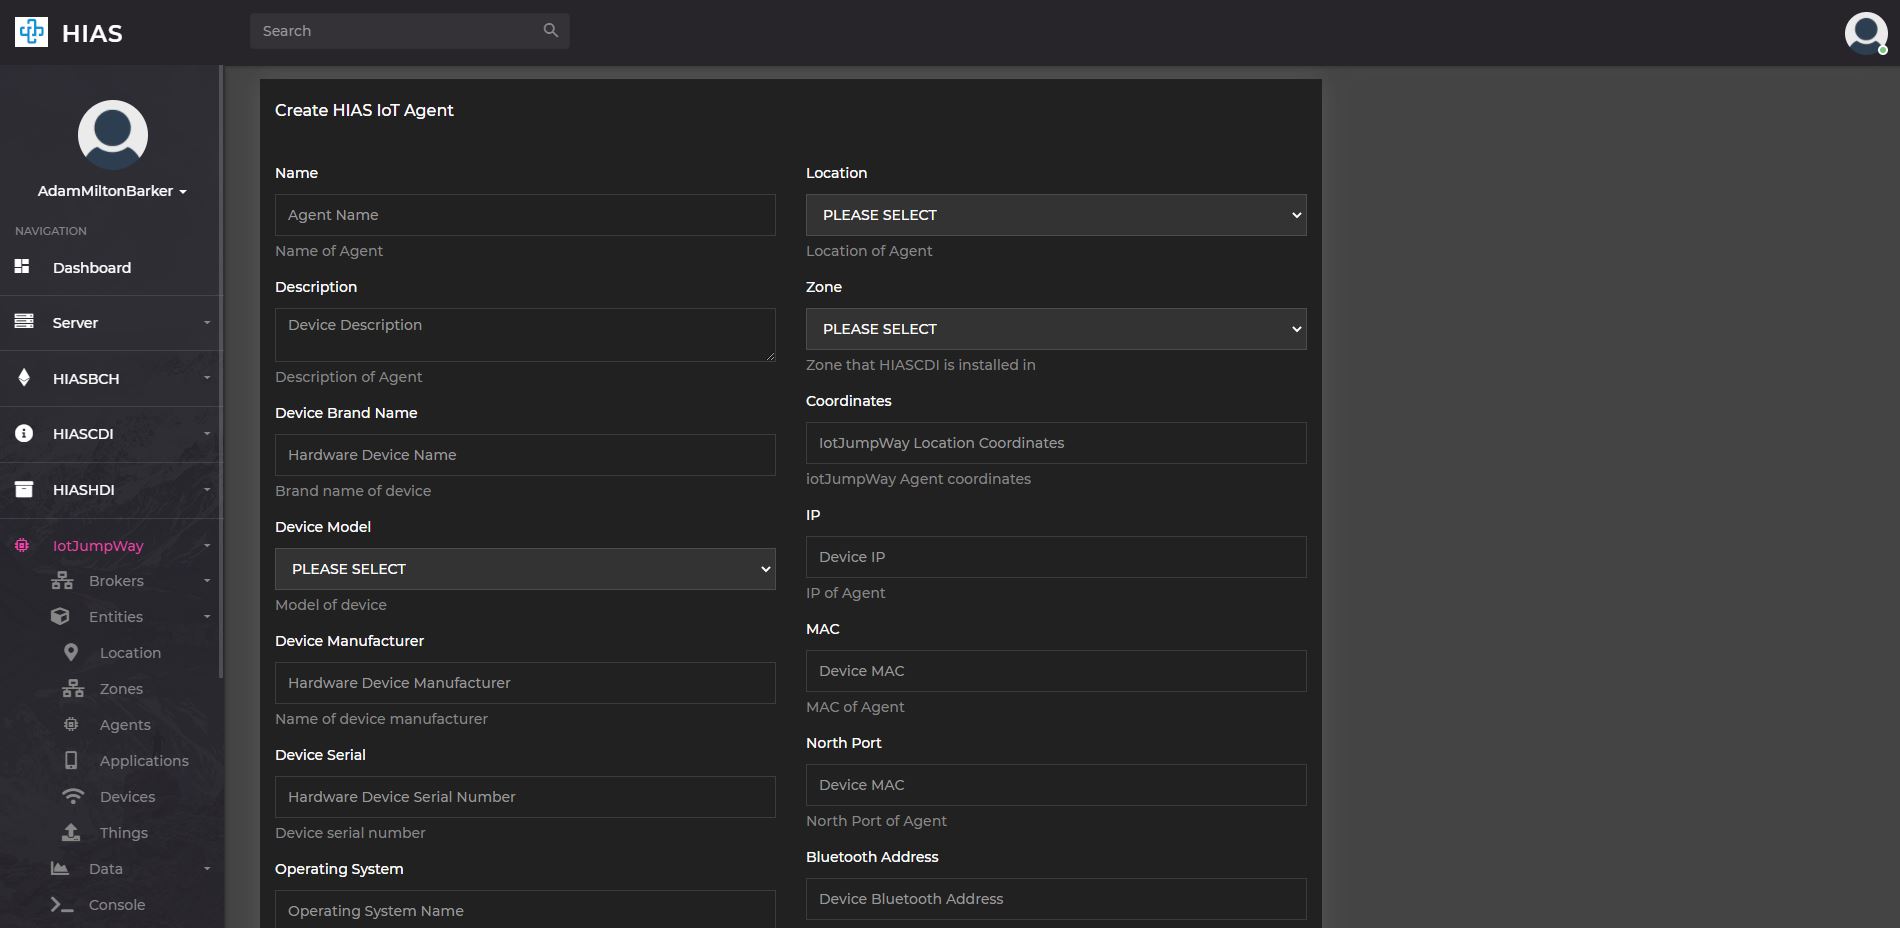1900x928 pixels.
Task: Focus the Device Description textarea
Action: click(525, 335)
